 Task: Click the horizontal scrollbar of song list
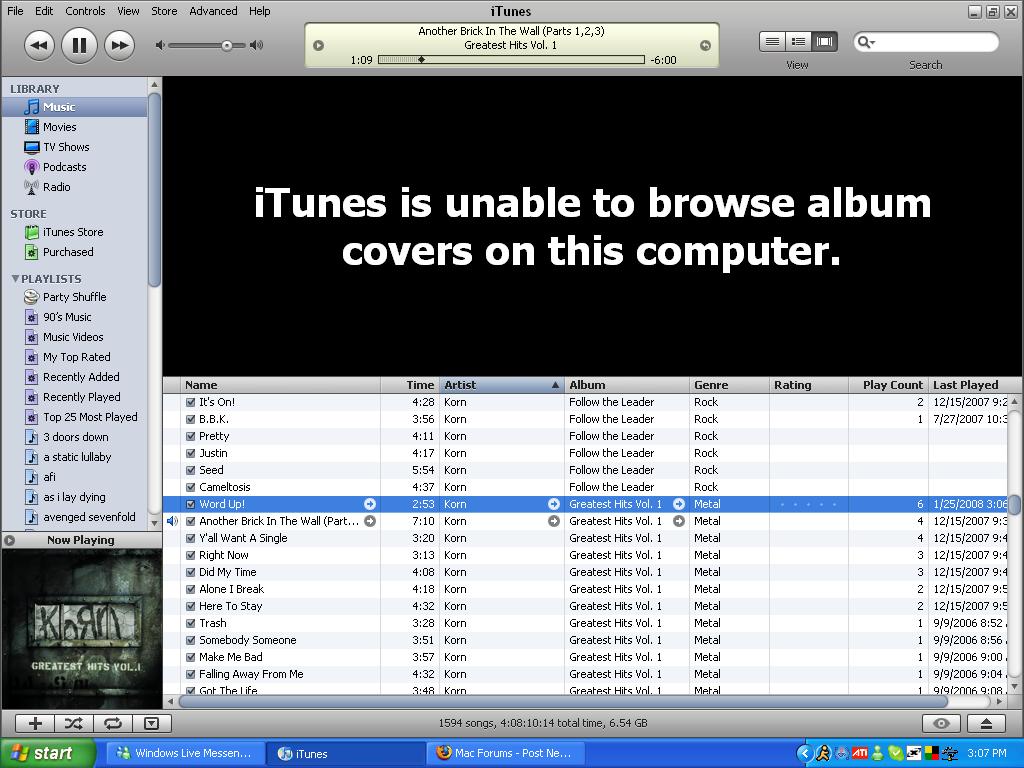563,701
